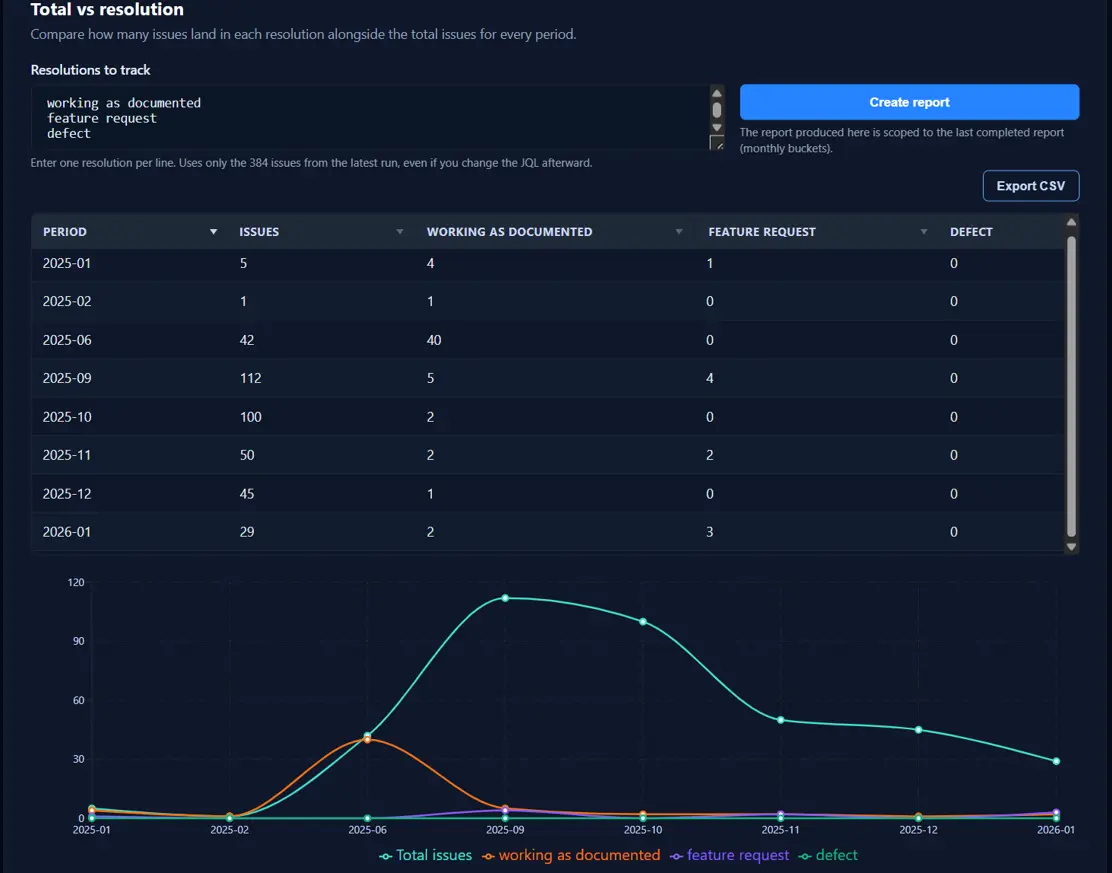Open the FEATURE REQUEST column dropdown
This screenshot has height=873, width=1112.
[923, 231]
